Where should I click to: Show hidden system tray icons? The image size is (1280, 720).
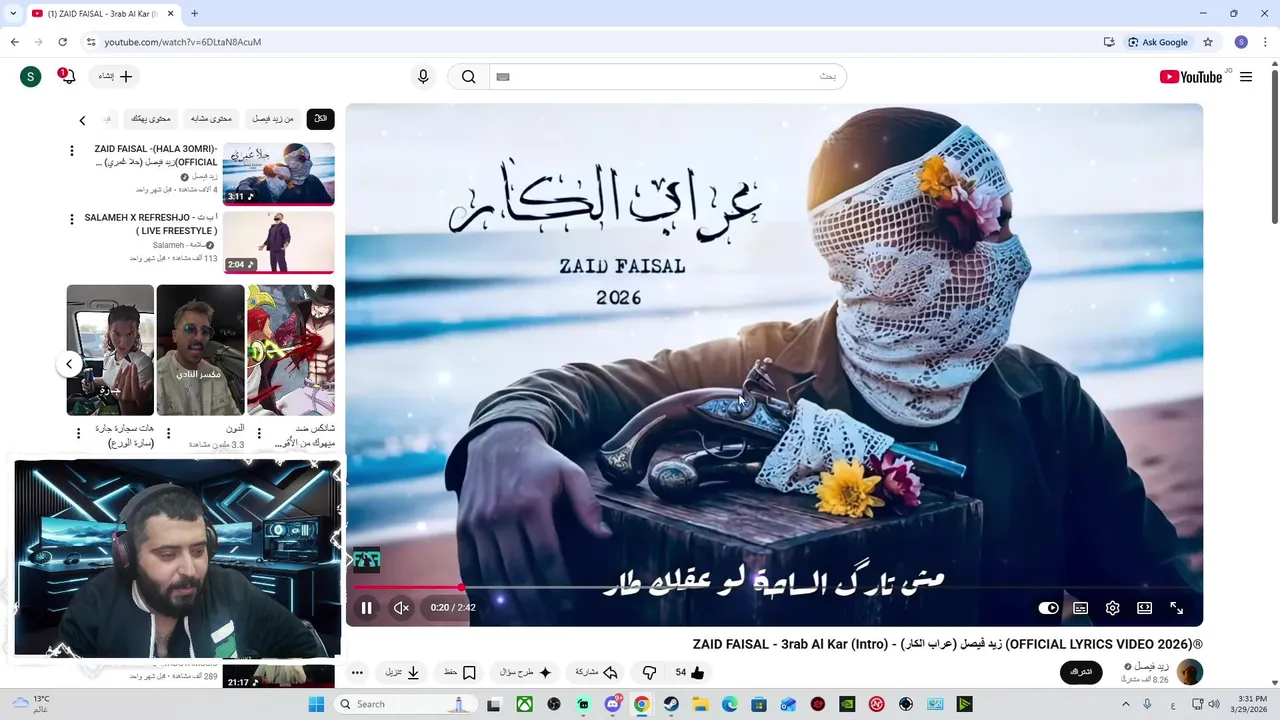coord(1128,704)
